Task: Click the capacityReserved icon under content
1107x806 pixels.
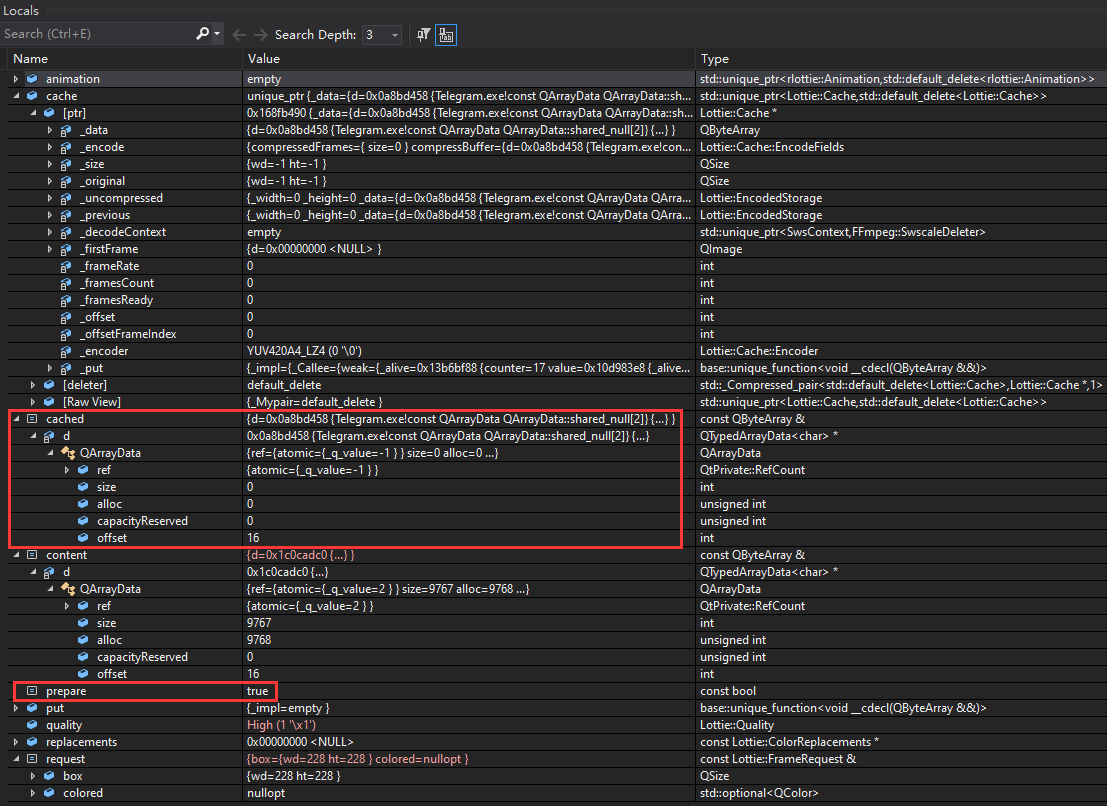Action: pos(83,656)
